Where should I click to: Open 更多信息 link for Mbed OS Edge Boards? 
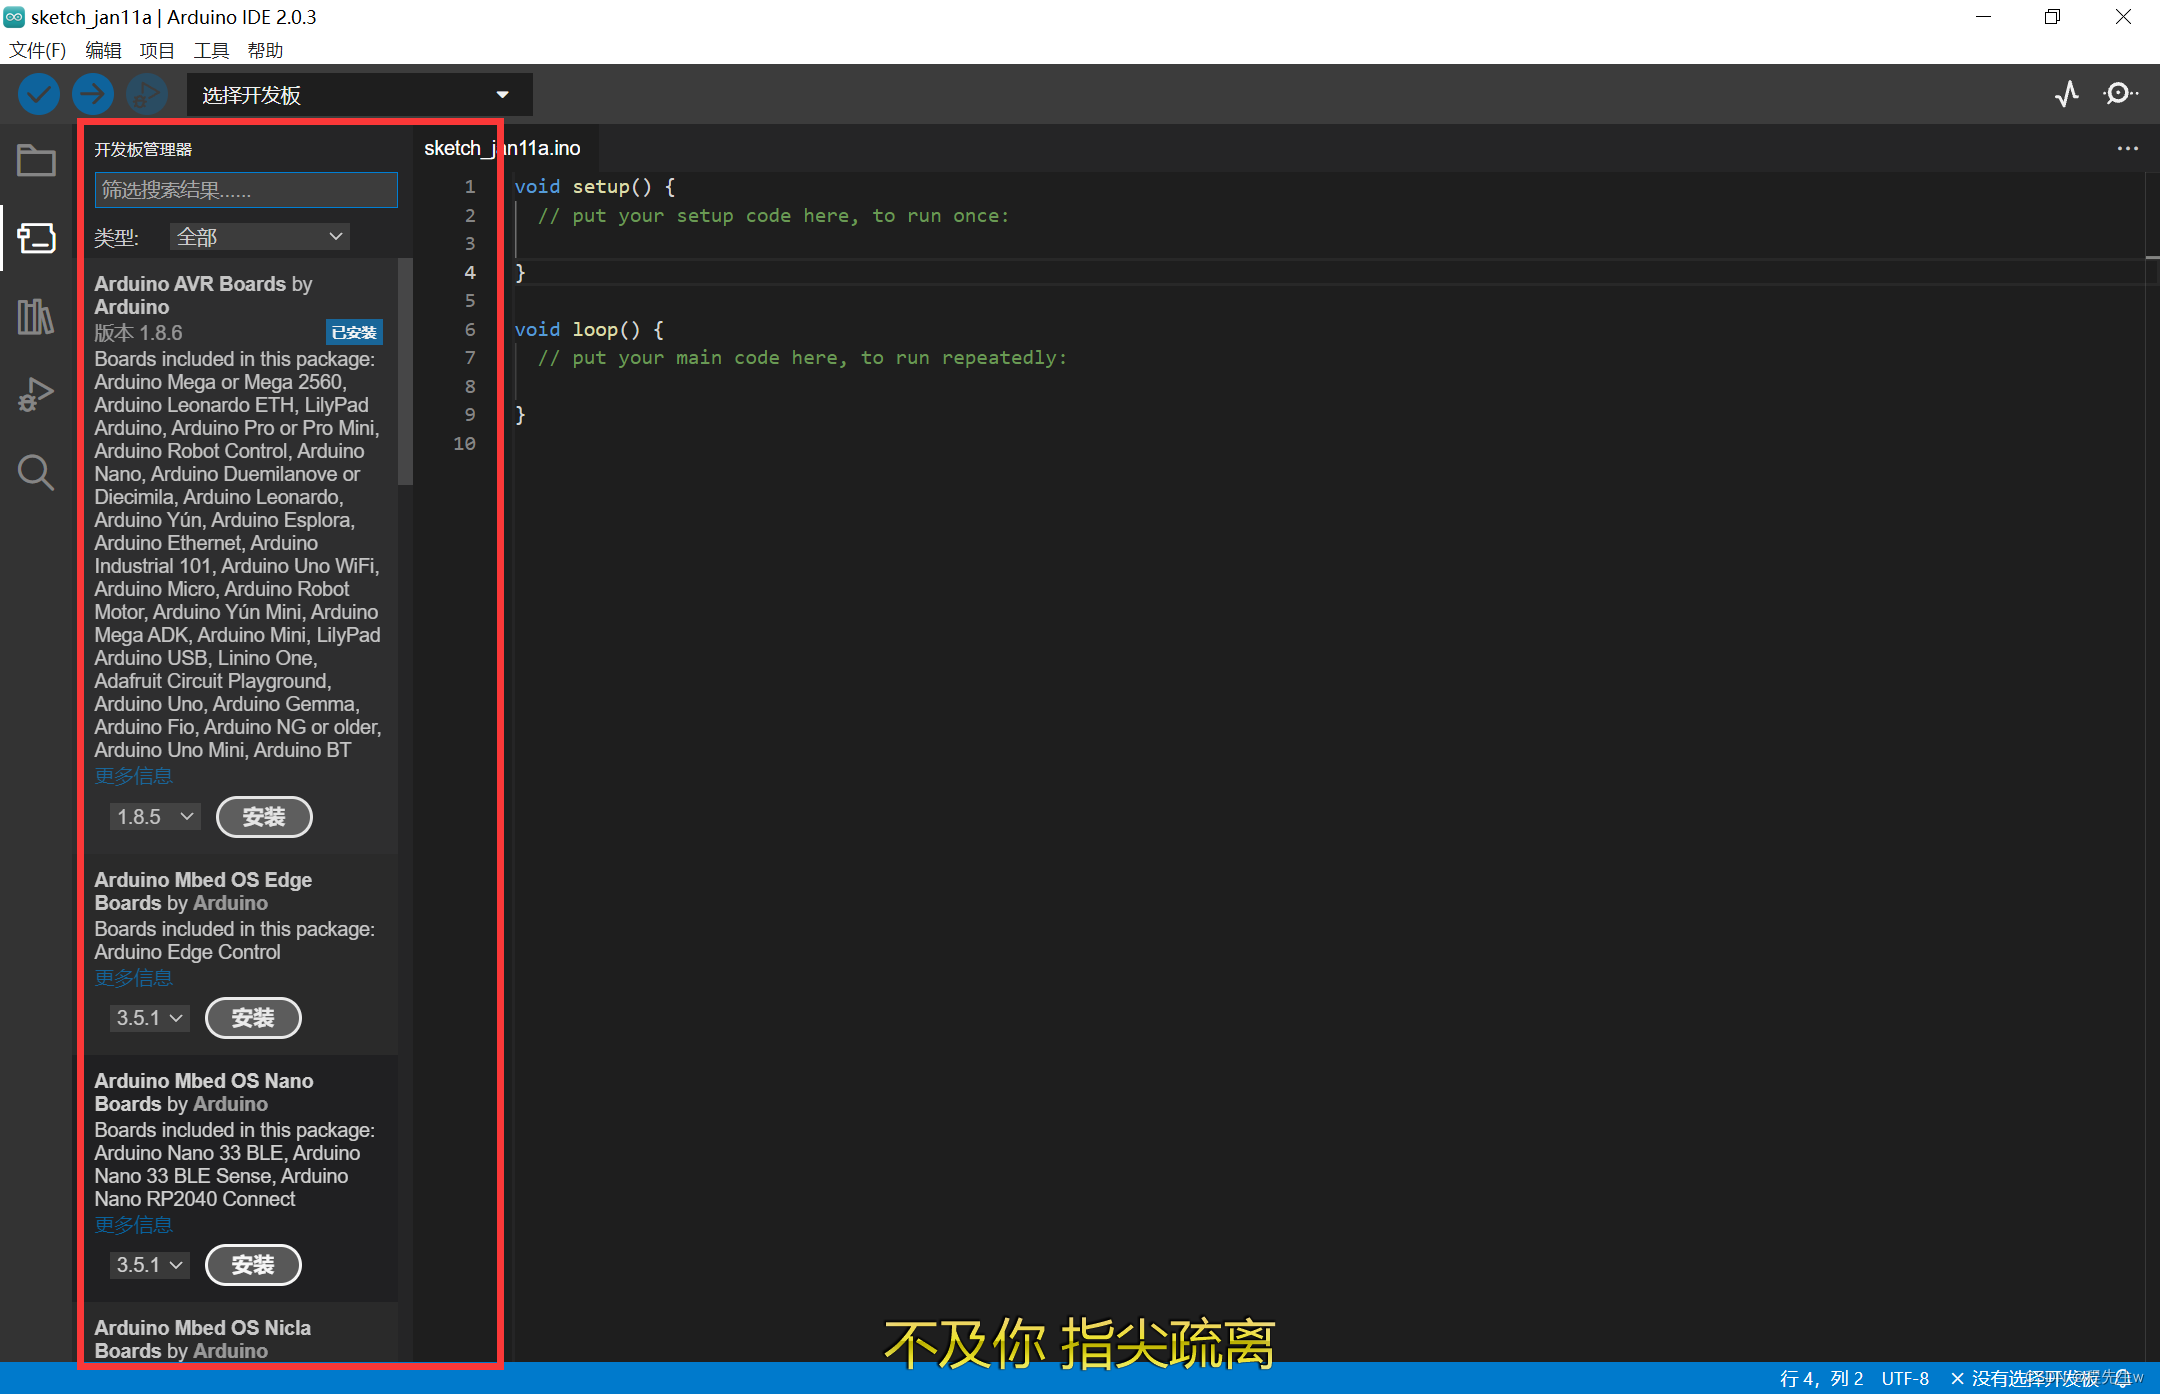tap(133, 978)
